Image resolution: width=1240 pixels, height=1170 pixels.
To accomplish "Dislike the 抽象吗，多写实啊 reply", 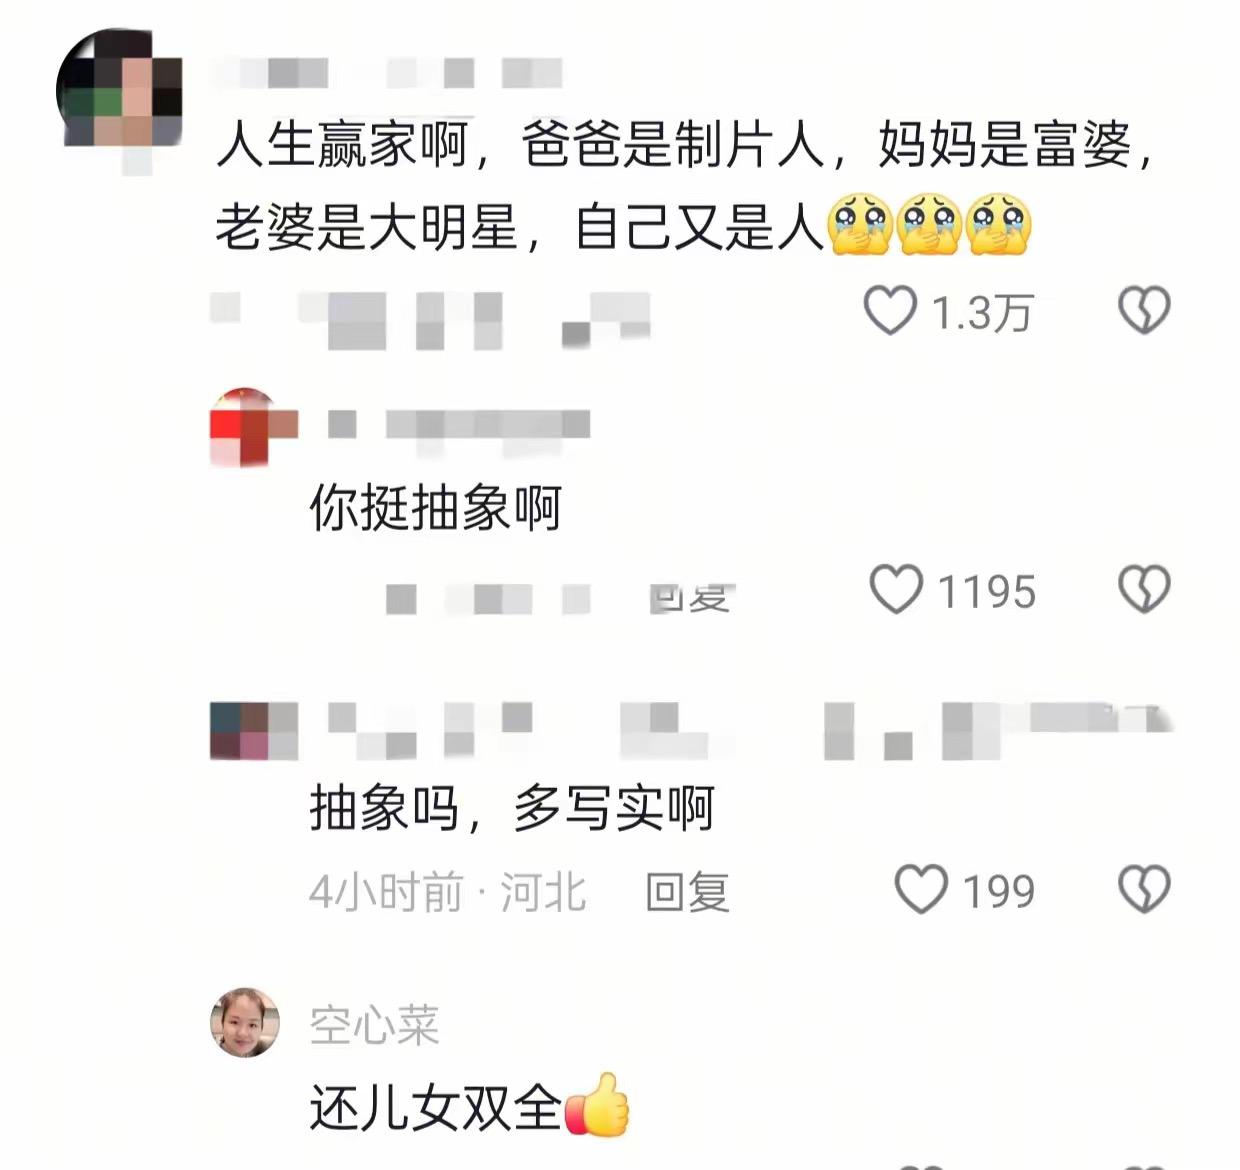I will click(x=1144, y=889).
